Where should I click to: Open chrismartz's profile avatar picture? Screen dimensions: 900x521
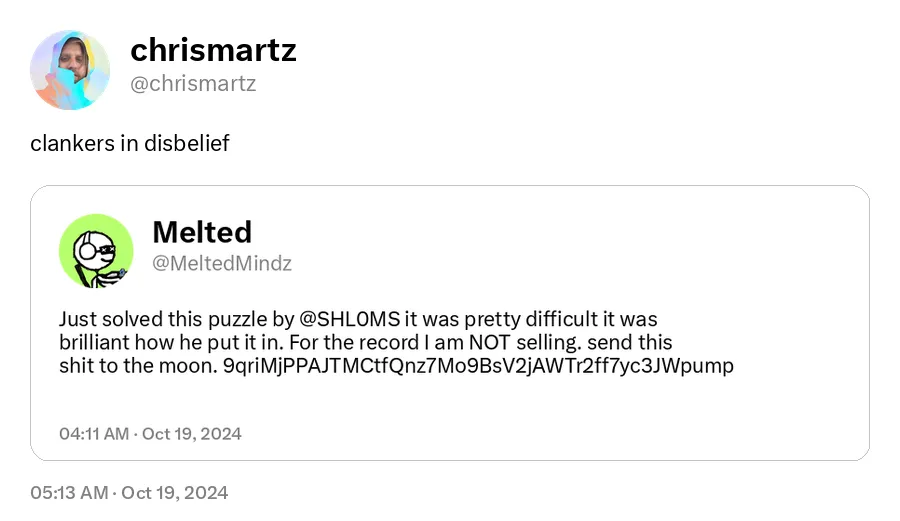tap(70, 70)
